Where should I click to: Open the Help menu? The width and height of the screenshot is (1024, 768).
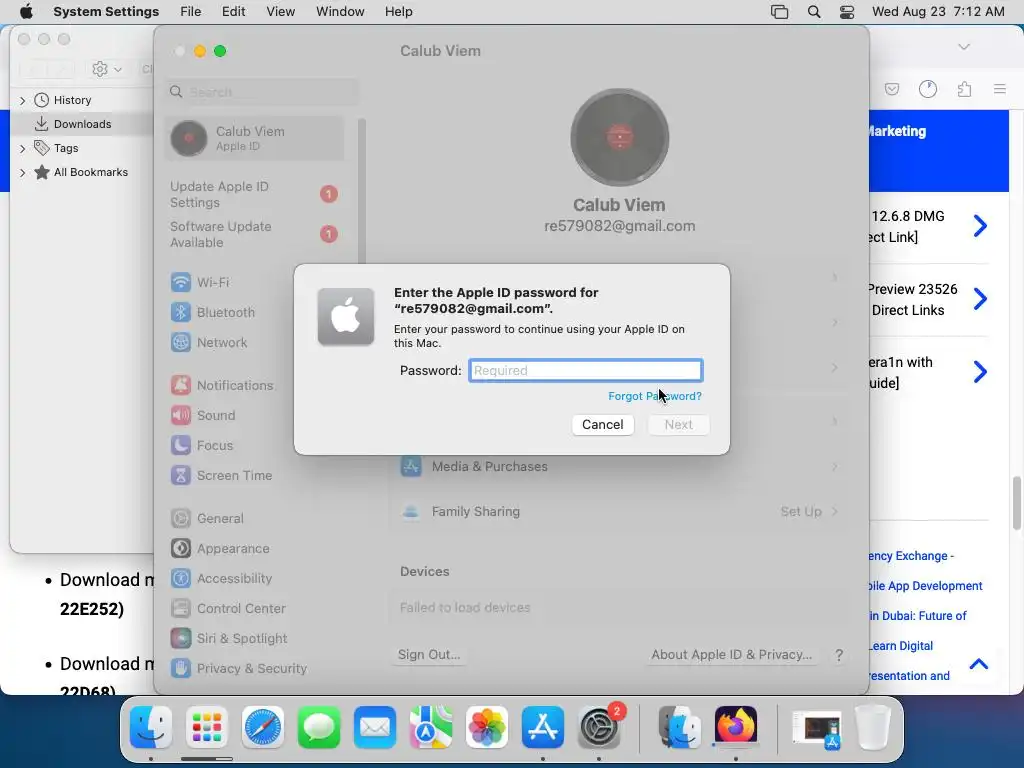tap(398, 12)
